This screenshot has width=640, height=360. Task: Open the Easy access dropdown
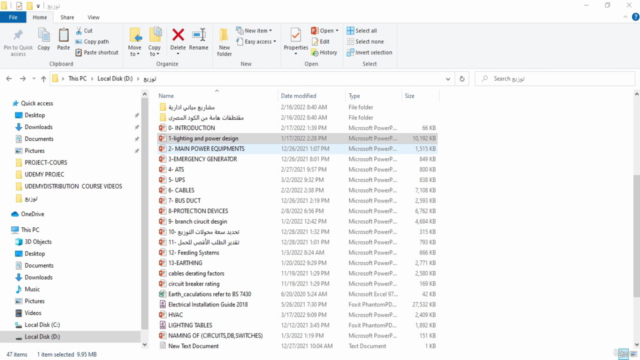[256, 42]
